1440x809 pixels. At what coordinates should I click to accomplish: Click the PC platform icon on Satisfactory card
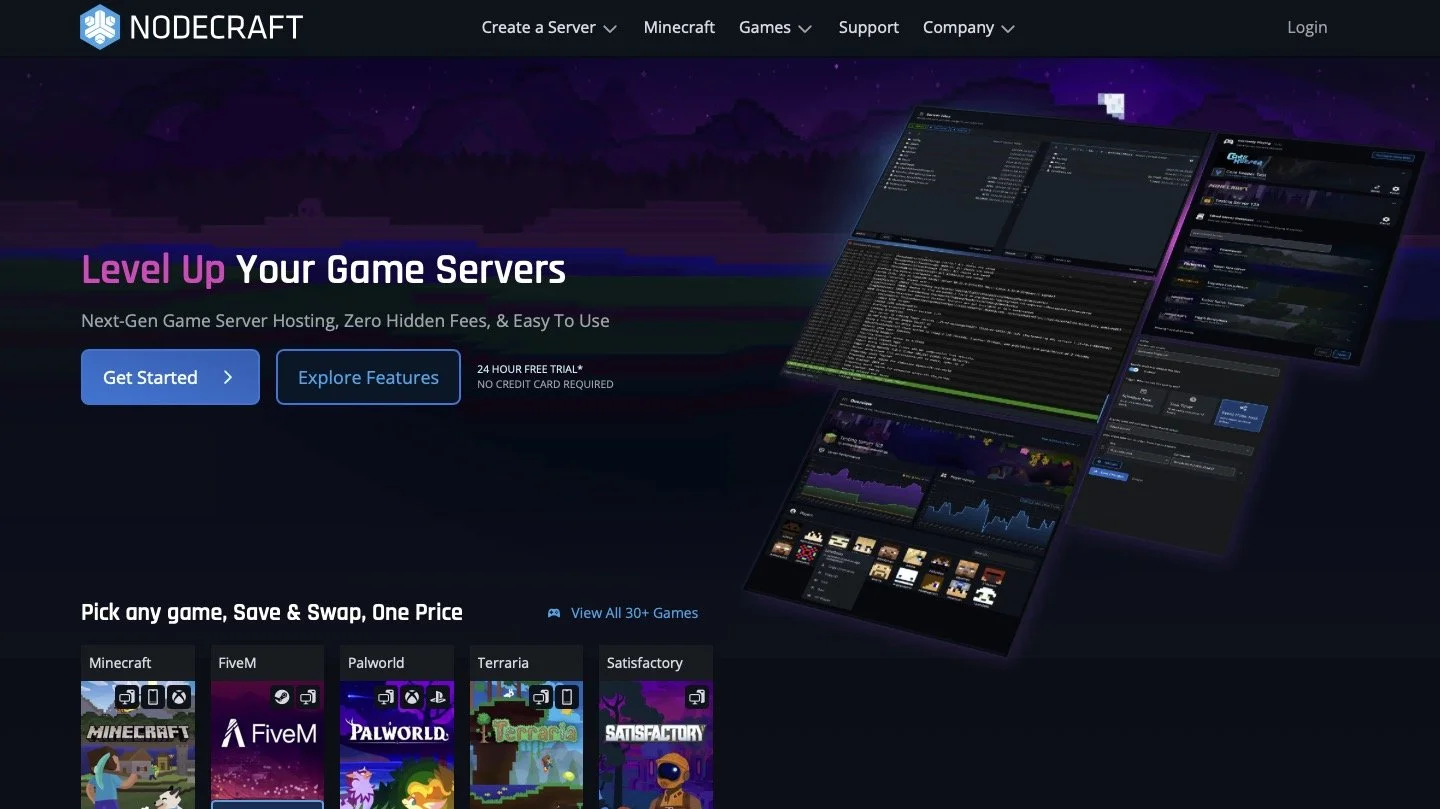tap(696, 697)
